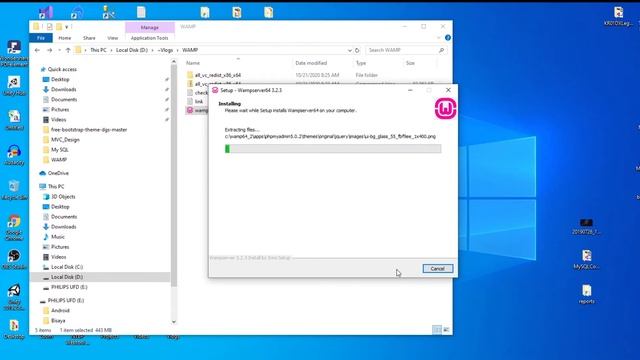Screen dimensions: 640x360
Task: Select the 'reports' desktop file
Action: coord(587,295)
